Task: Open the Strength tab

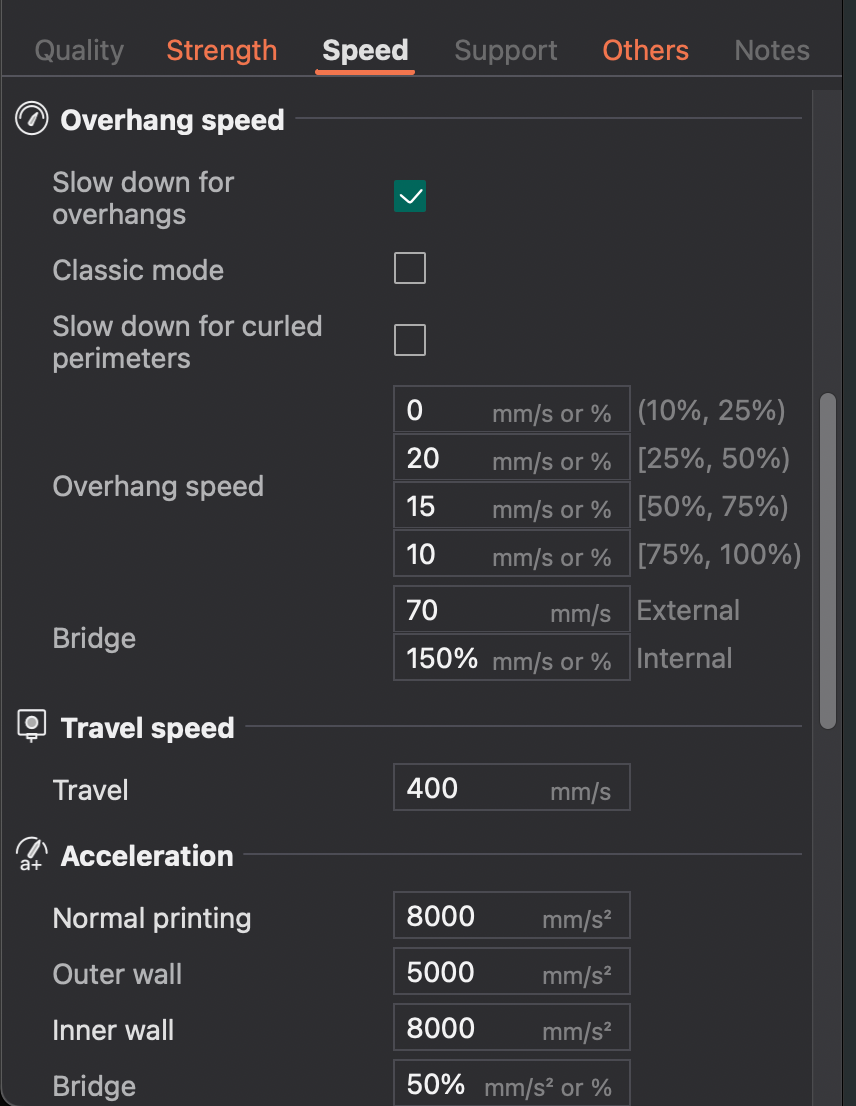Action: [221, 50]
